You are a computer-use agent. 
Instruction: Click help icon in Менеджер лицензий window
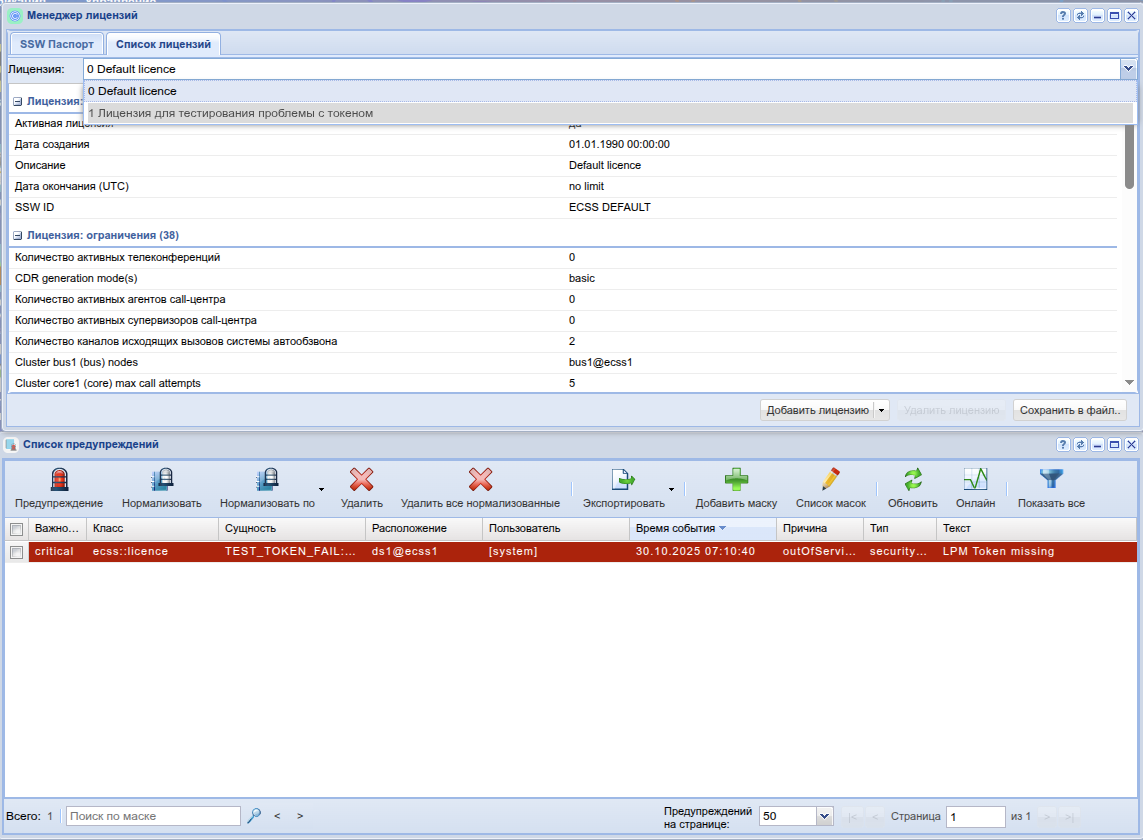pos(1063,15)
